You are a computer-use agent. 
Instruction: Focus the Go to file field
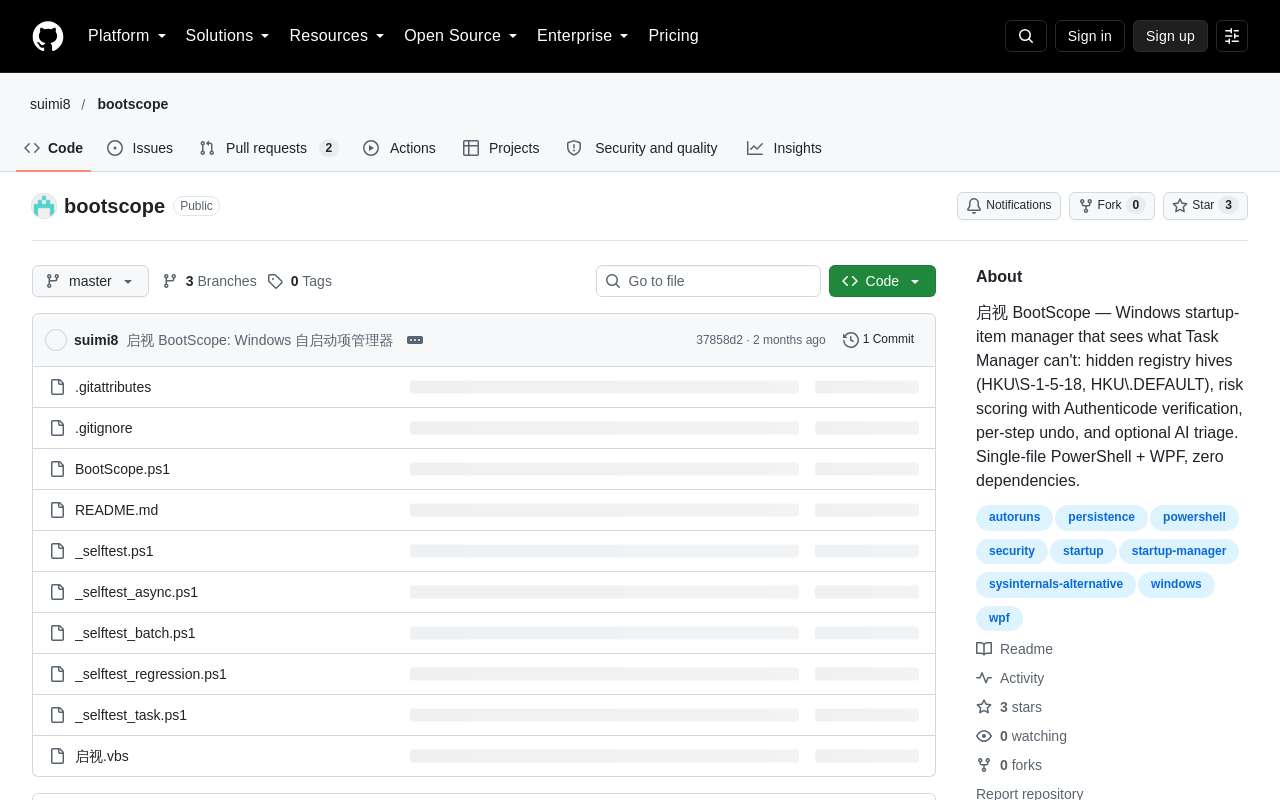point(708,281)
